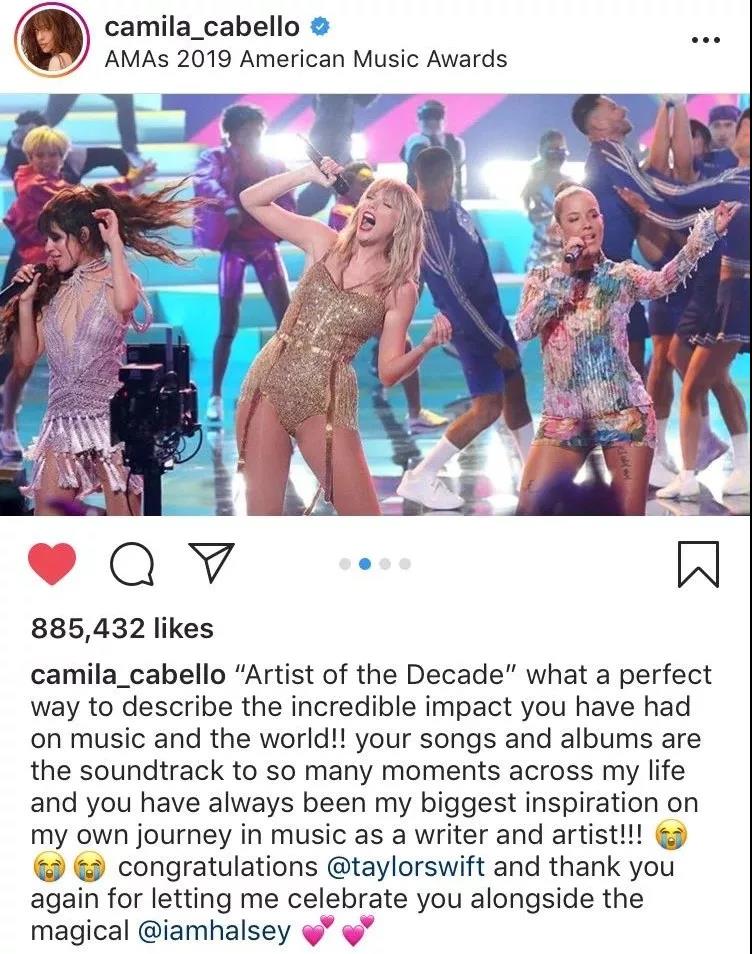752x954 pixels.
Task: Open camila_cabello username in the caption
Action: [x=128, y=675]
